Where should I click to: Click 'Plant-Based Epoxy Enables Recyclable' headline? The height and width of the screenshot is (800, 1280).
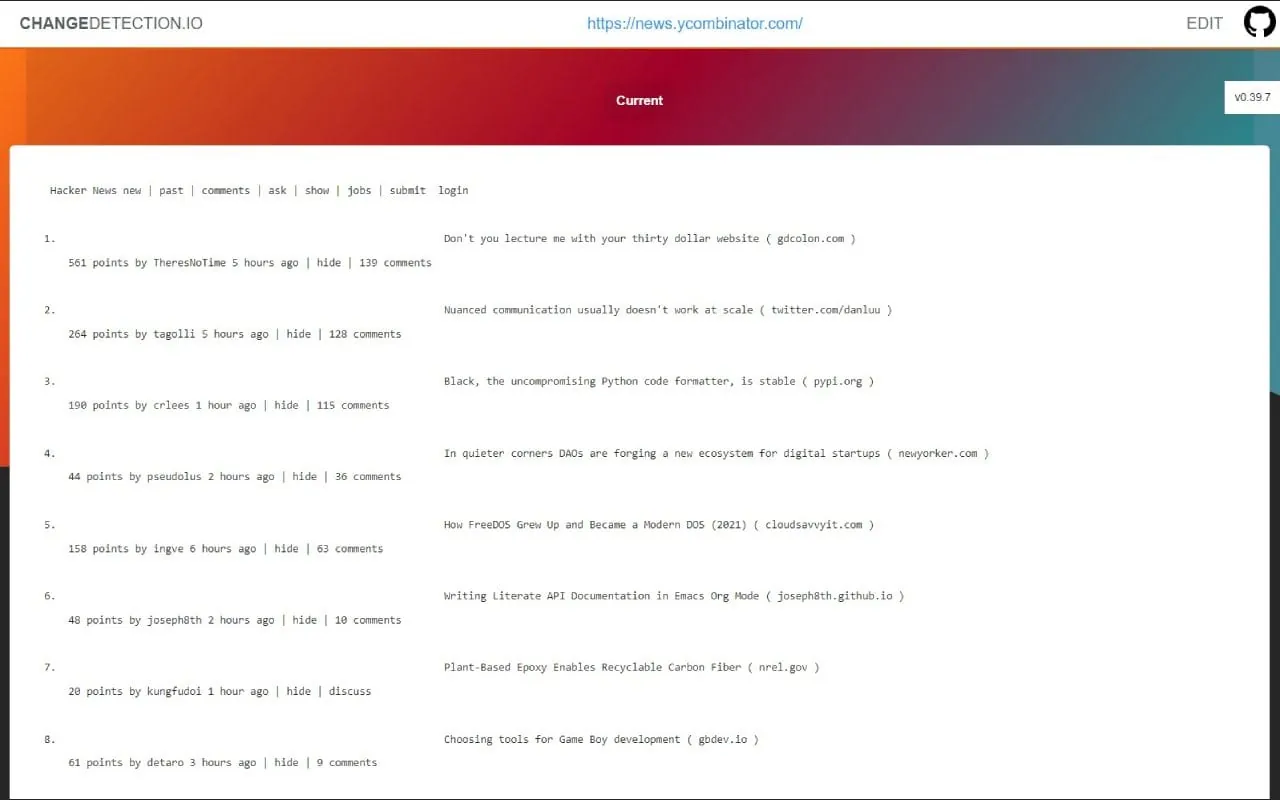632,667
